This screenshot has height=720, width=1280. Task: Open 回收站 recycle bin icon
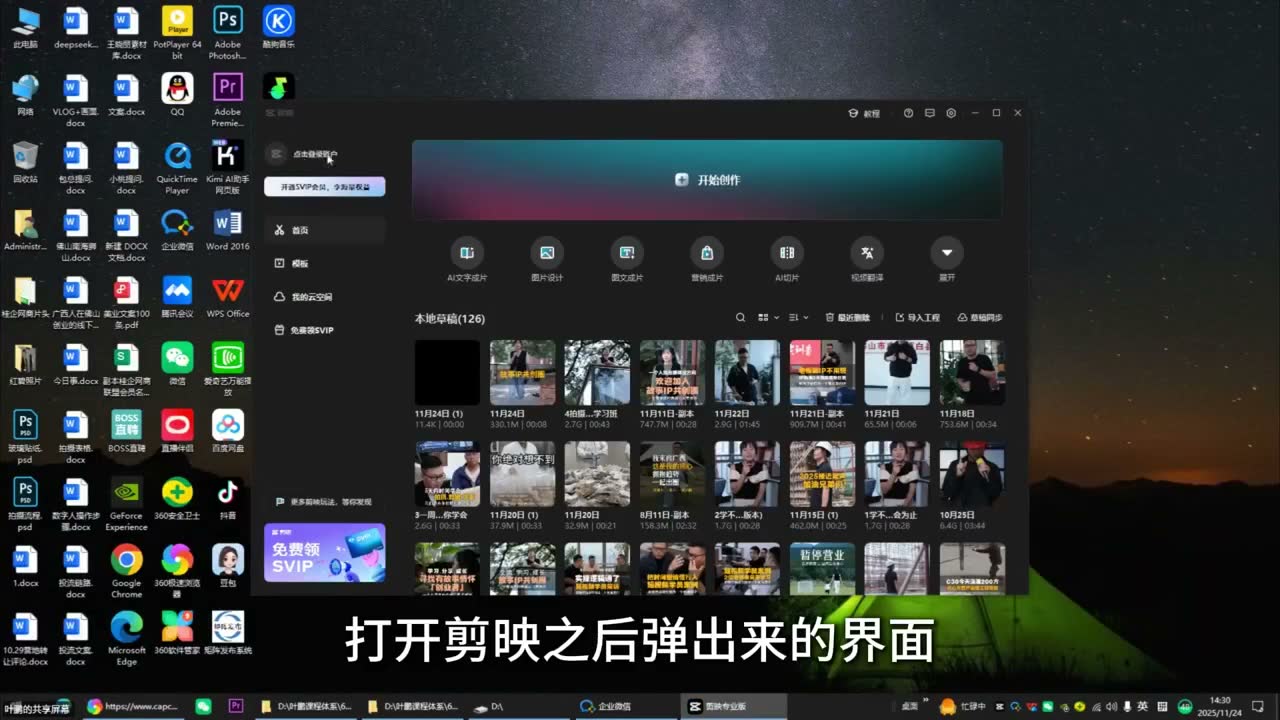pos(25,162)
